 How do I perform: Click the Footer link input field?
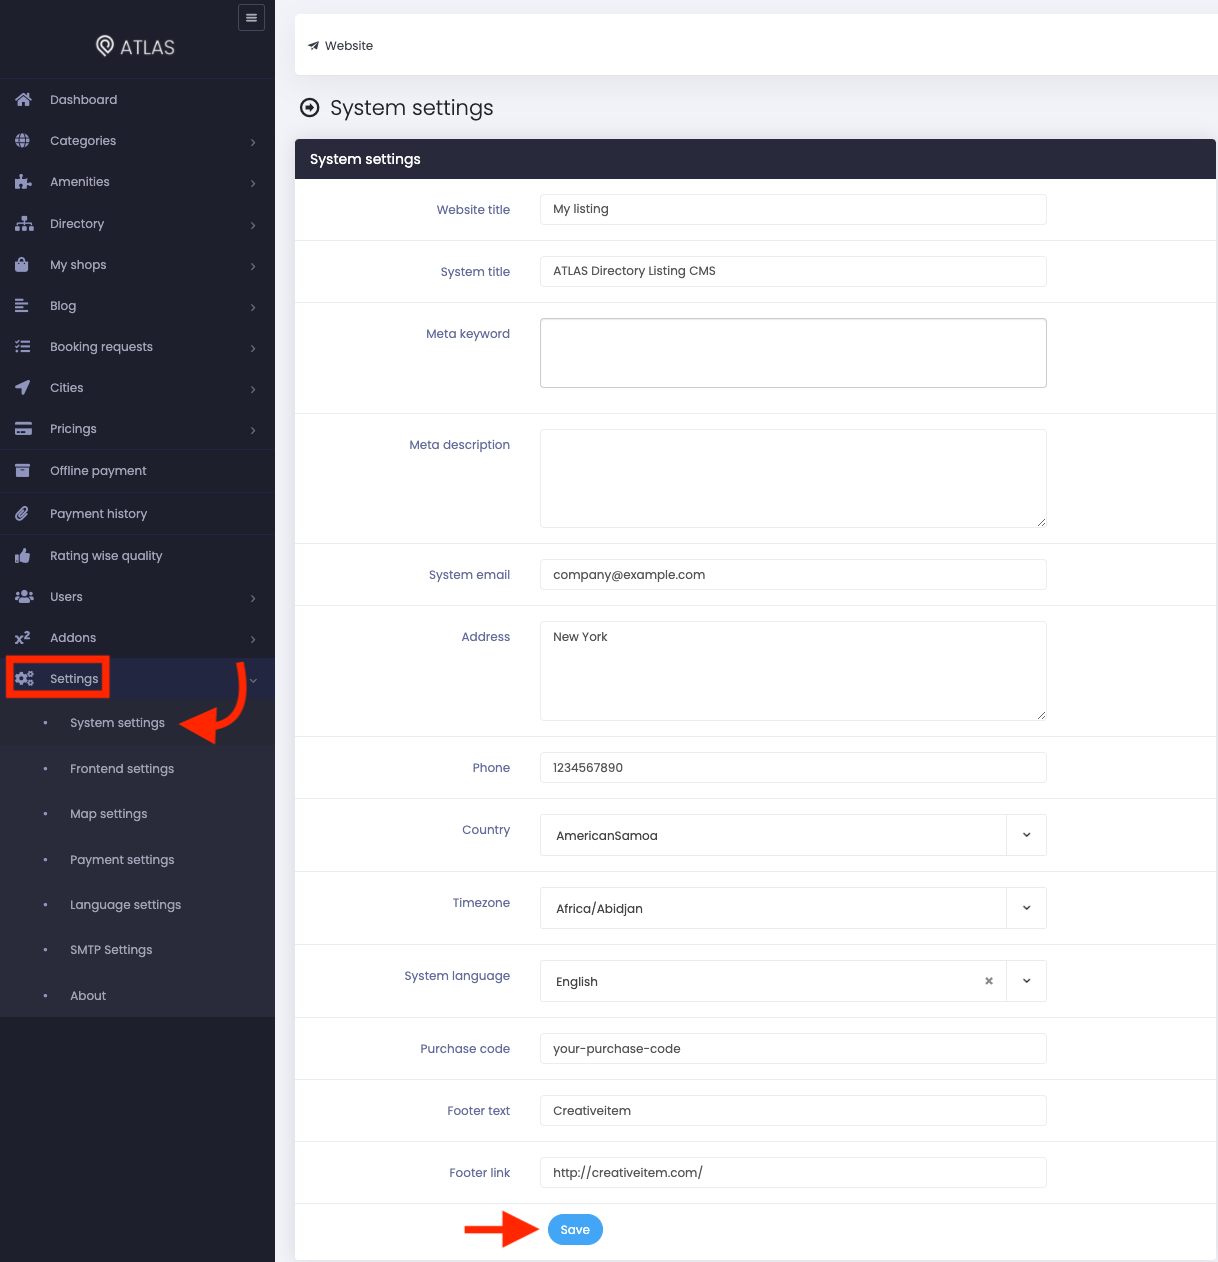tap(793, 1173)
